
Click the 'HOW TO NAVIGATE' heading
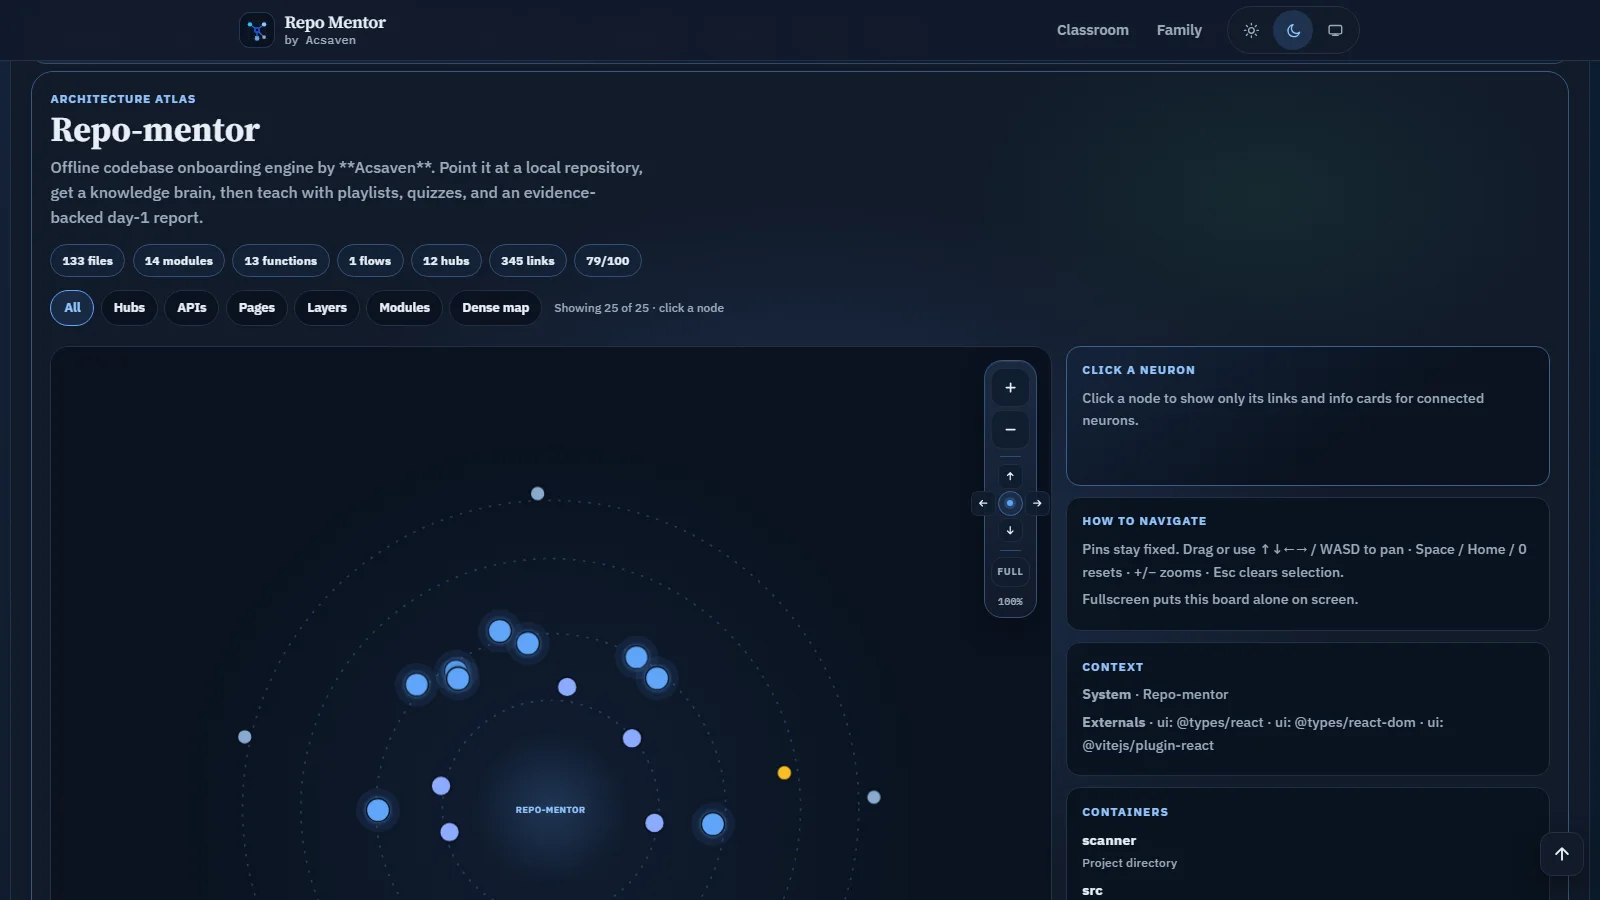[1144, 521]
